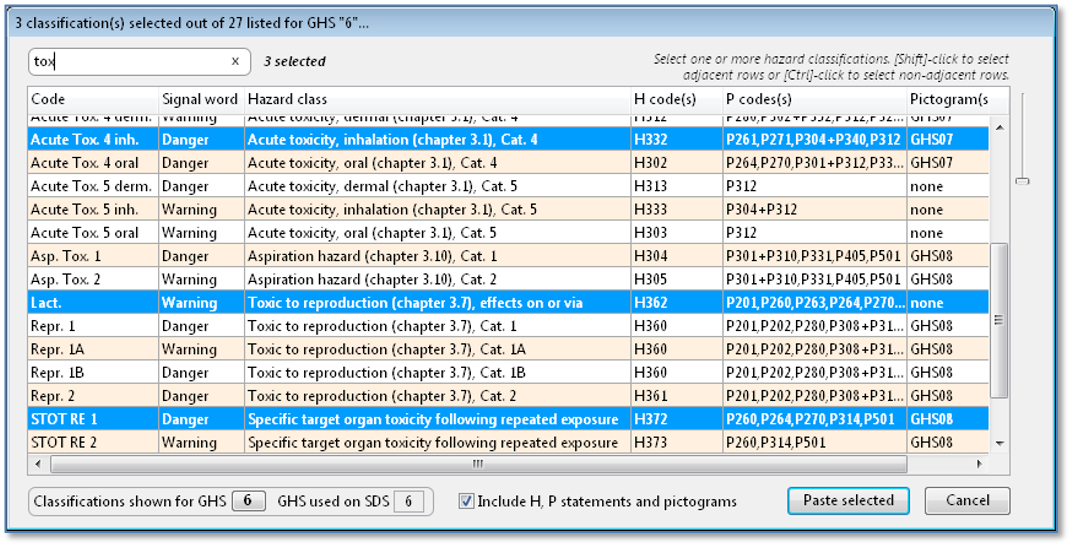Image resolution: width=1070 pixels, height=545 pixels.
Task: Select Acute Tox. 4 inh. row
Action: (x=508, y=140)
